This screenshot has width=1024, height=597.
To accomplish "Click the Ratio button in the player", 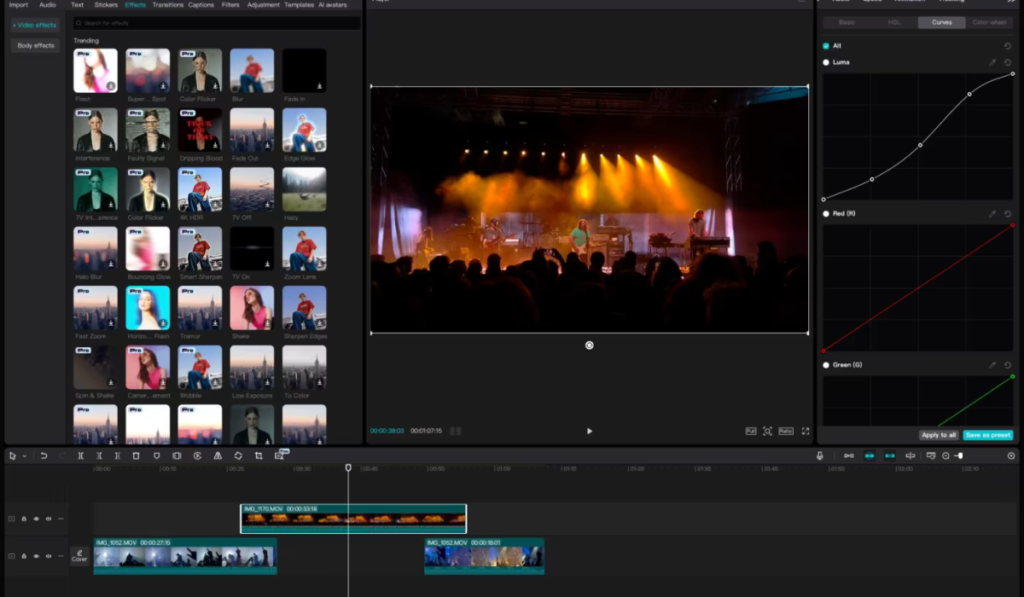I will tap(786, 431).
